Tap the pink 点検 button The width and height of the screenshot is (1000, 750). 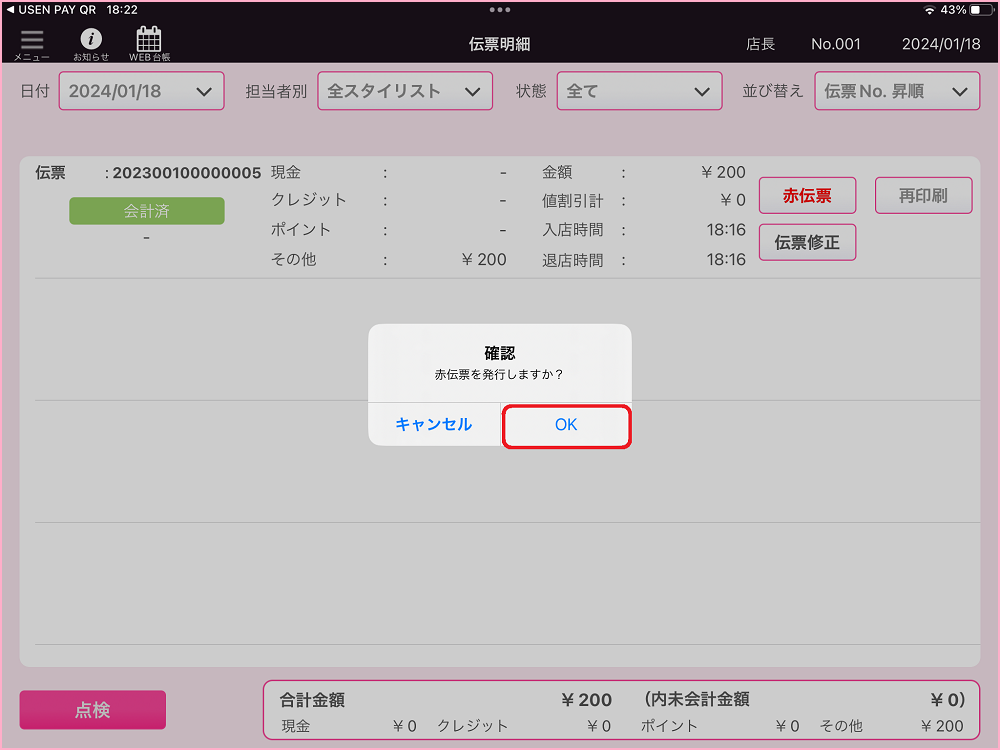[93, 710]
